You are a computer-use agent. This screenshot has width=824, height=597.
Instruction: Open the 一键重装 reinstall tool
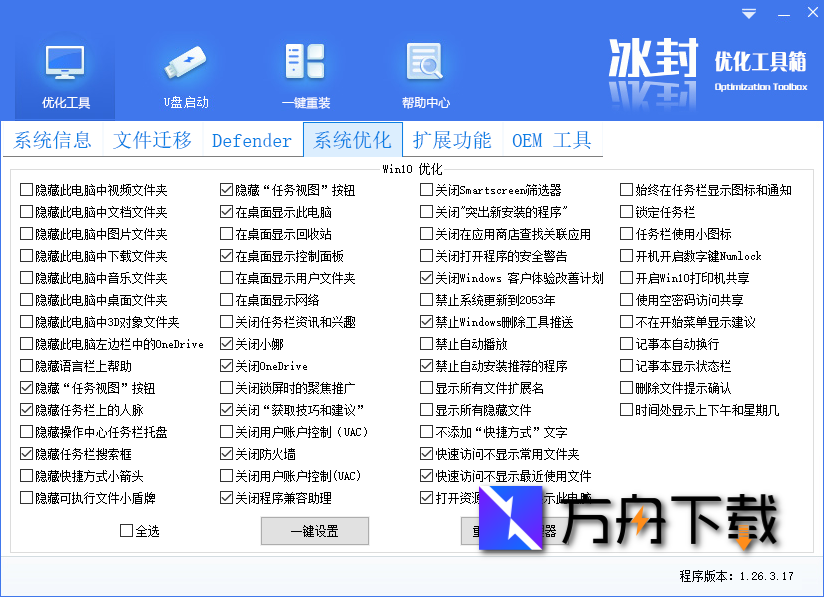[x=305, y=70]
